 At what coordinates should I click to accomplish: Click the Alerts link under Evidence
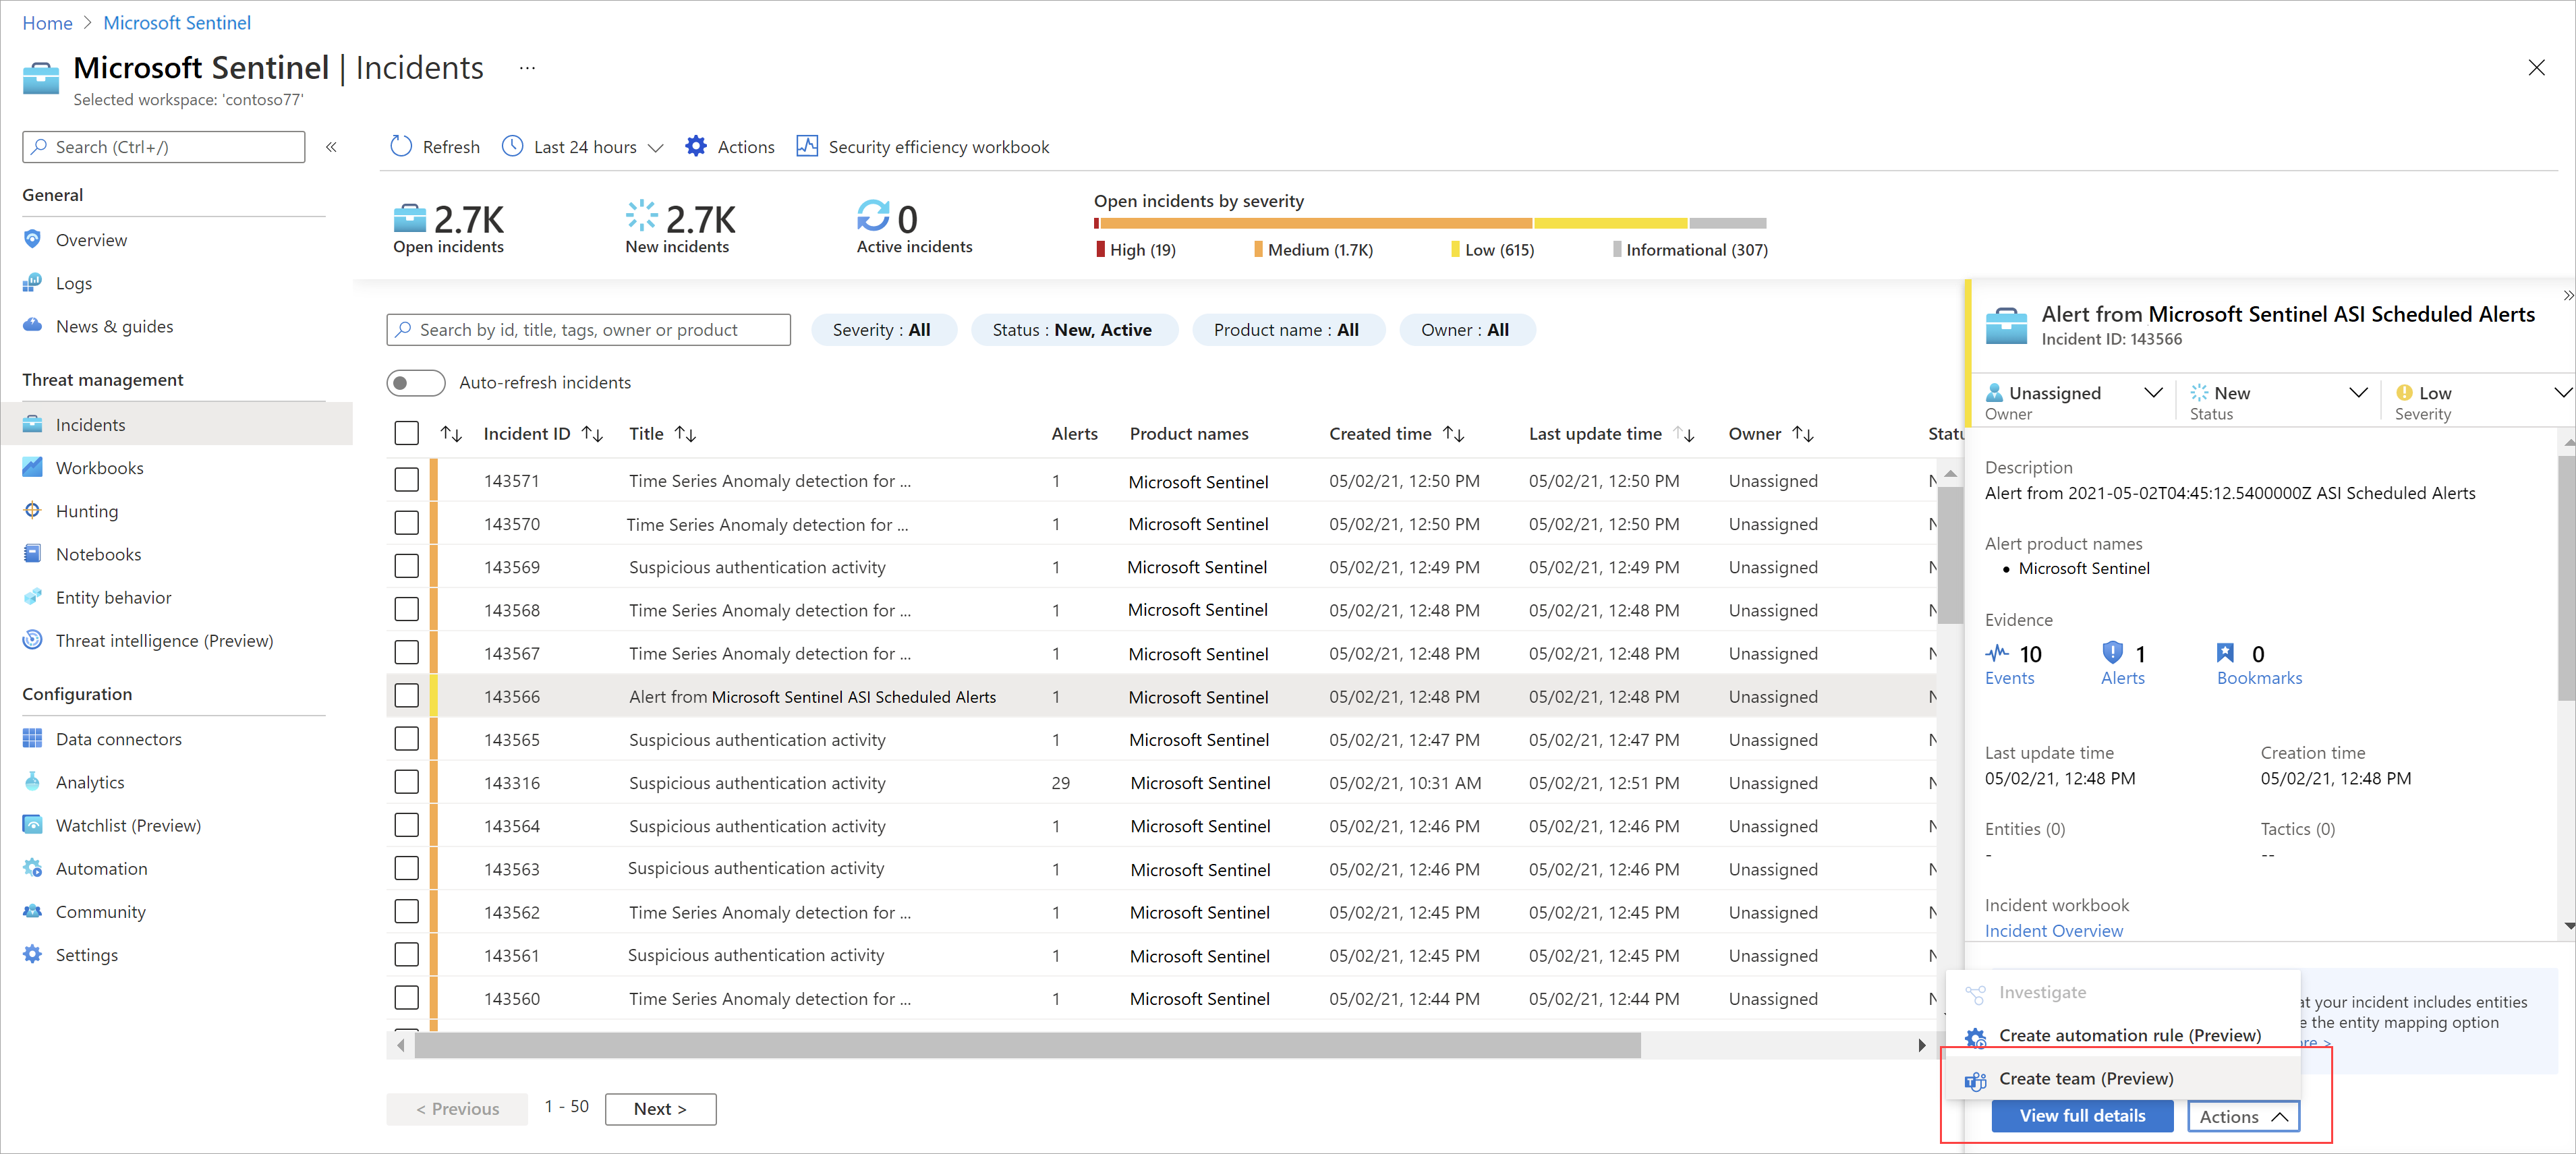(2122, 677)
